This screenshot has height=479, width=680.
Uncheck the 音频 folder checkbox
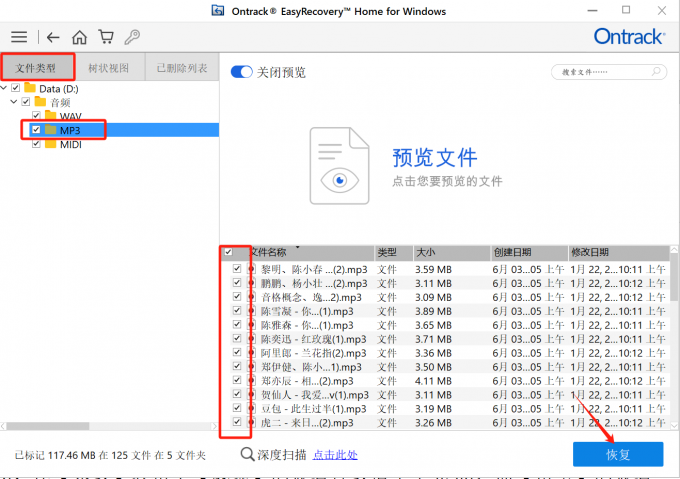26,102
